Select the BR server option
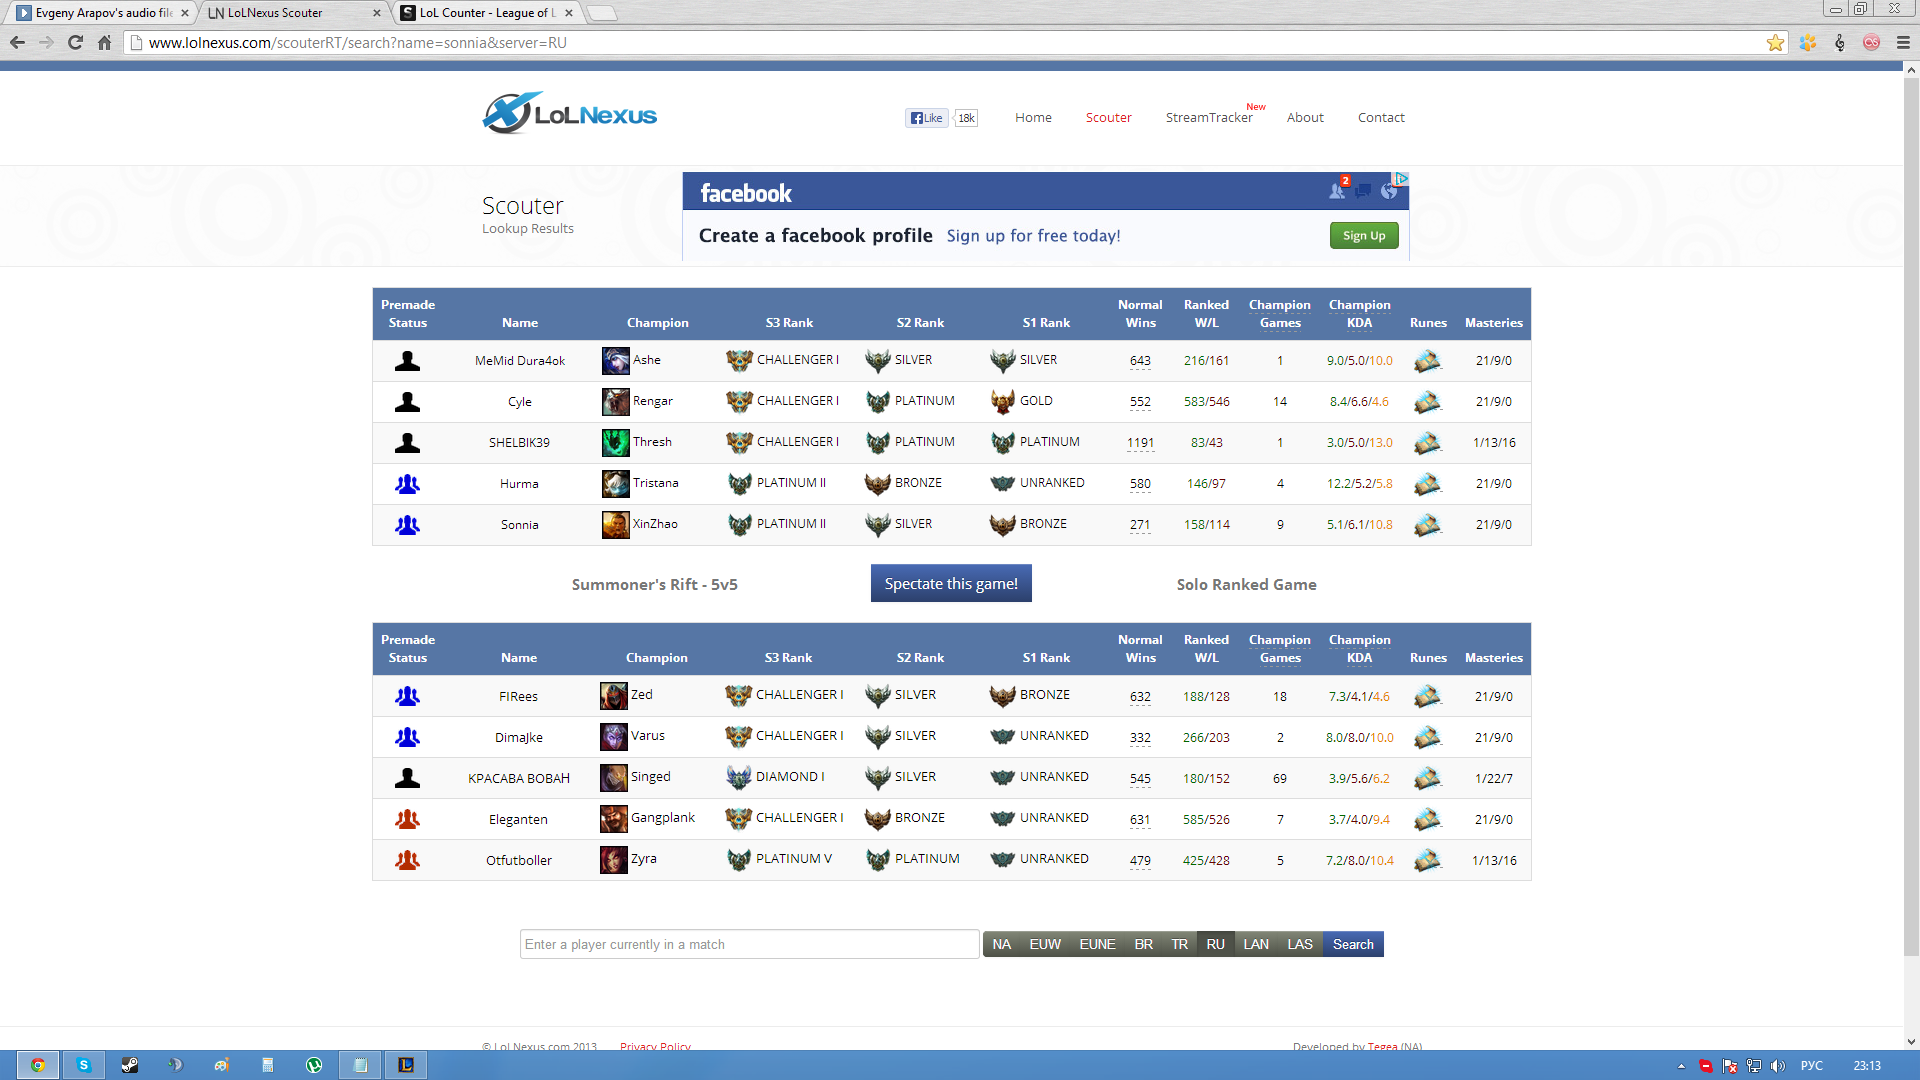The image size is (1920, 1080). point(1144,944)
